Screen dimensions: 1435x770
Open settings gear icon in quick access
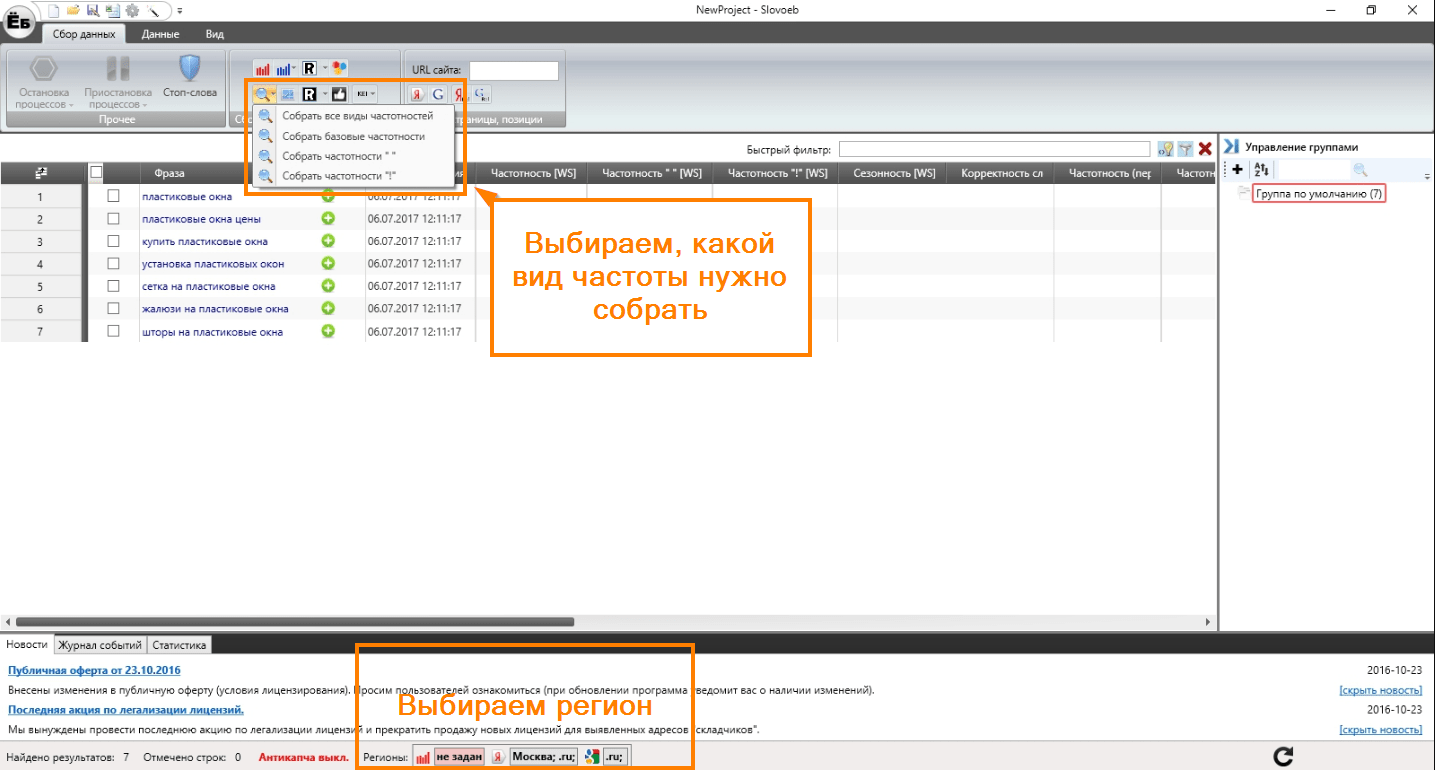point(132,10)
